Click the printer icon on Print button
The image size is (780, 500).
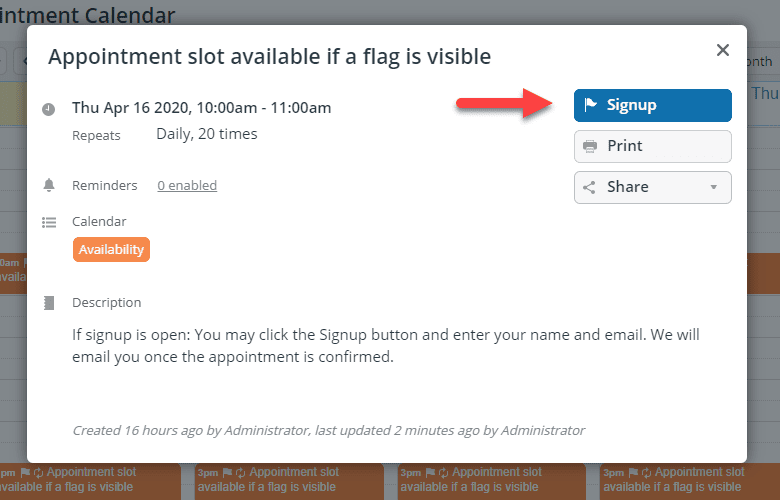(590, 146)
